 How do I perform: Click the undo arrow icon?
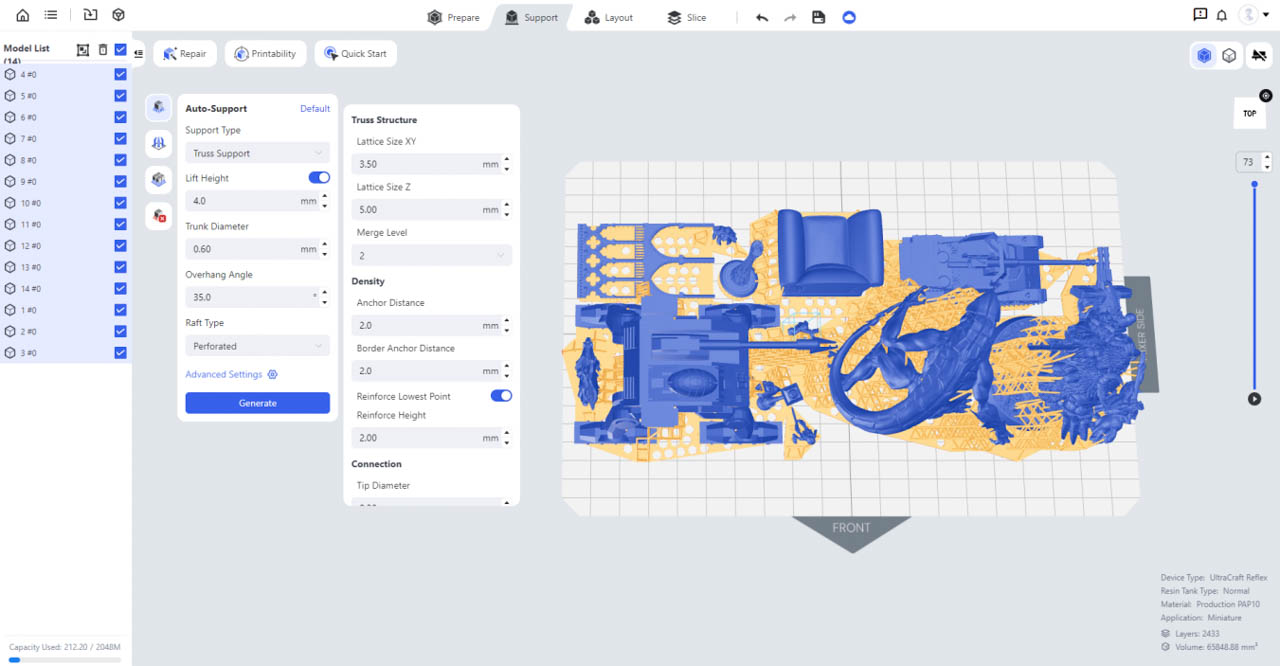[762, 17]
